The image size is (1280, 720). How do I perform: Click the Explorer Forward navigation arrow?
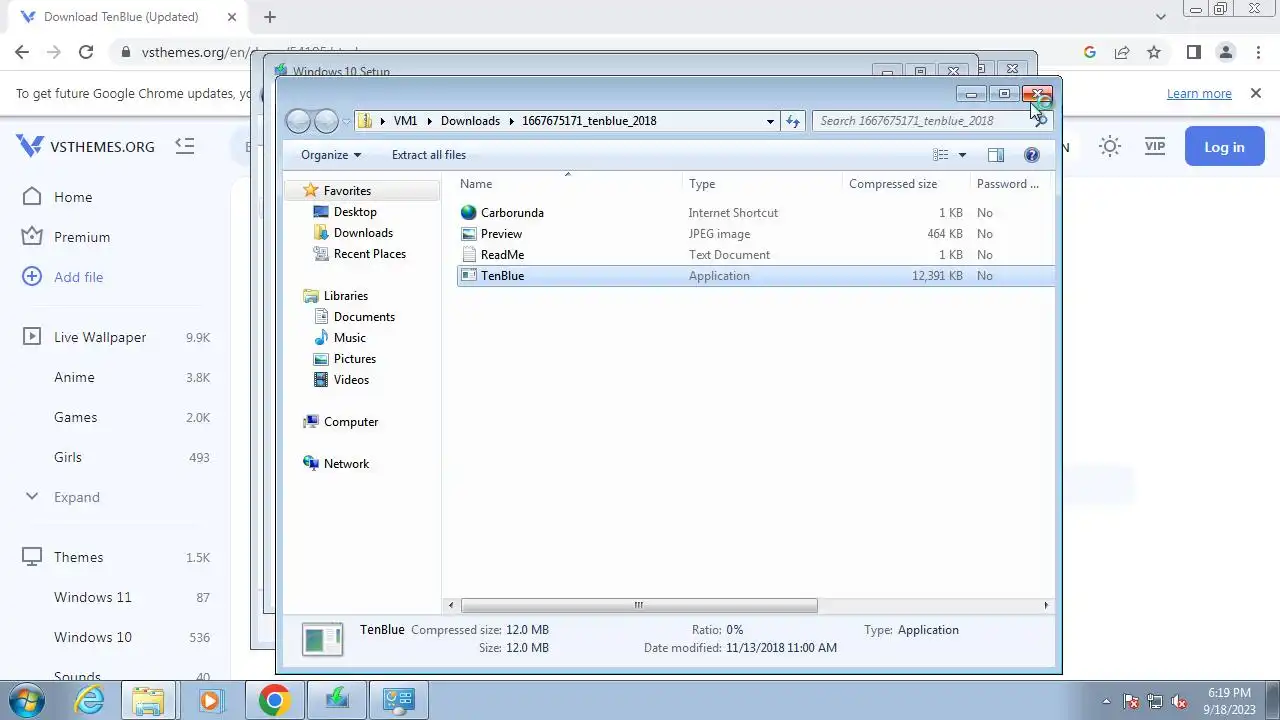(x=326, y=121)
